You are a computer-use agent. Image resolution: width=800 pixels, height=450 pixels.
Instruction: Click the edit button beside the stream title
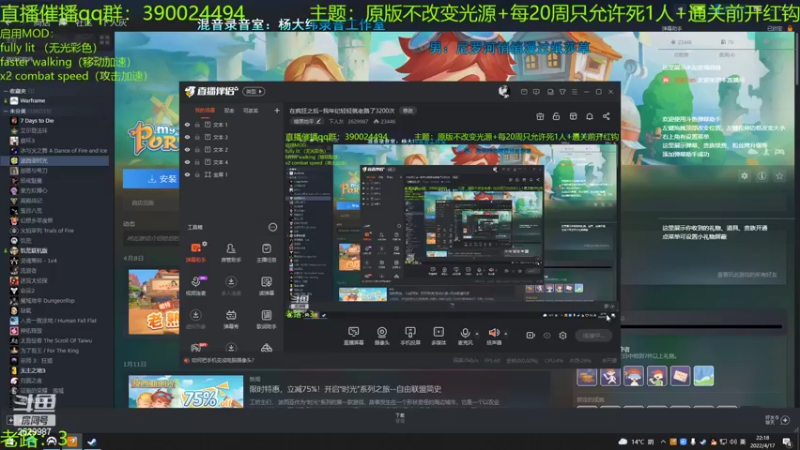[408, 110]
